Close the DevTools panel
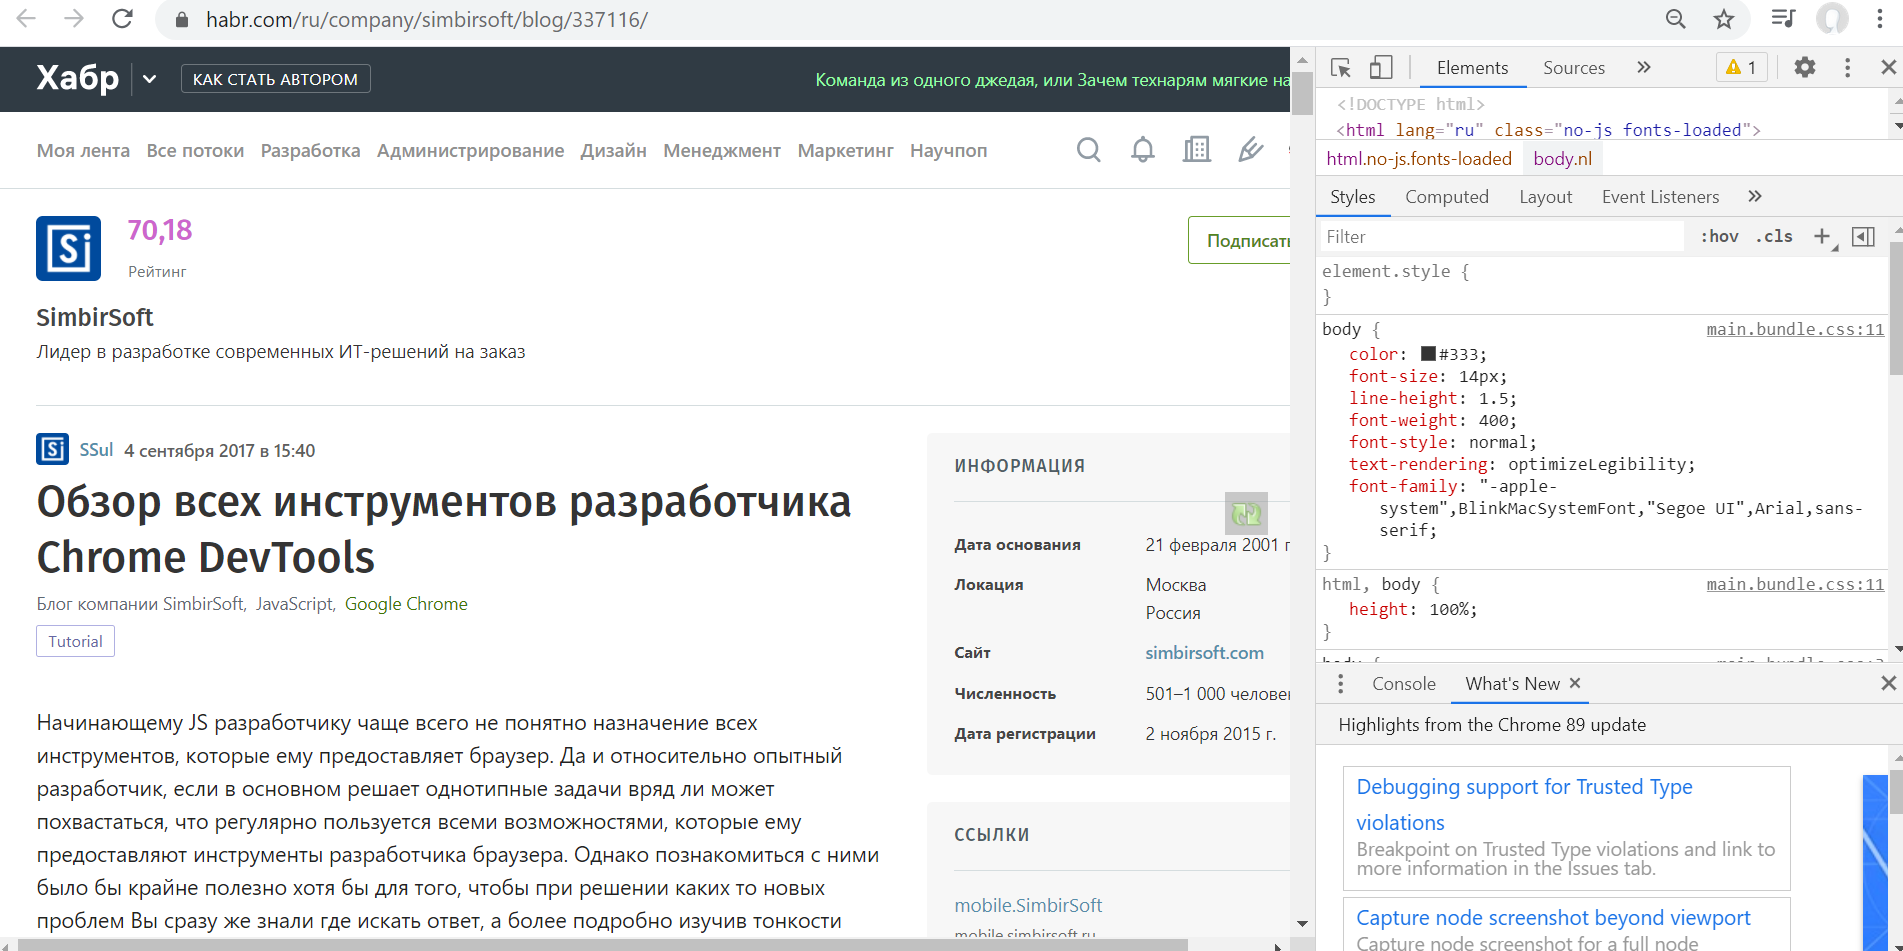The height and width of the screenshot is (951, 1903). [1888, 67]
